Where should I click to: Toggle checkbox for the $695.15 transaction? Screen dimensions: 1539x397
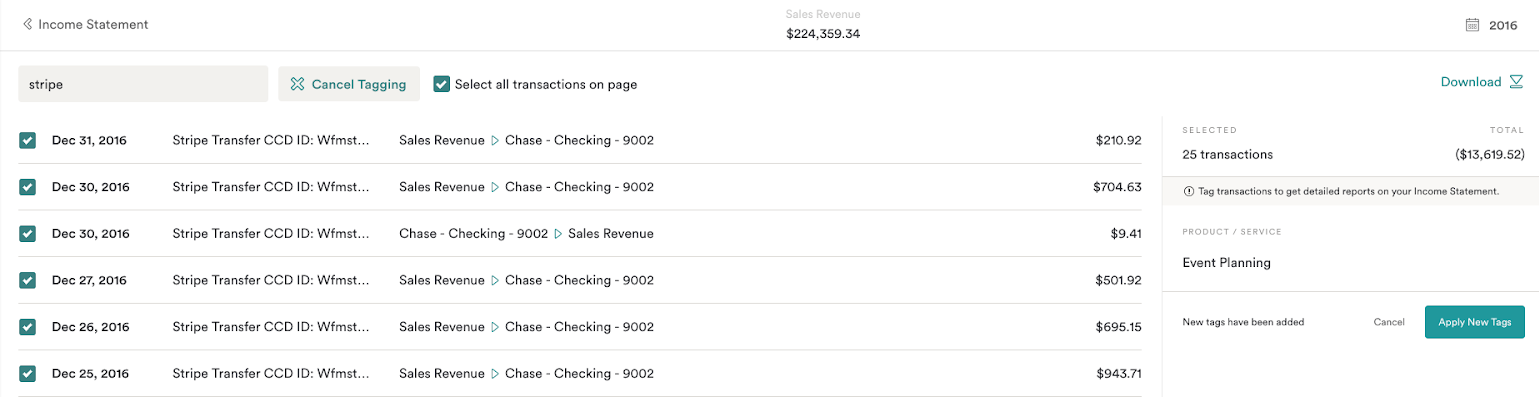click(x=28, y=327)
